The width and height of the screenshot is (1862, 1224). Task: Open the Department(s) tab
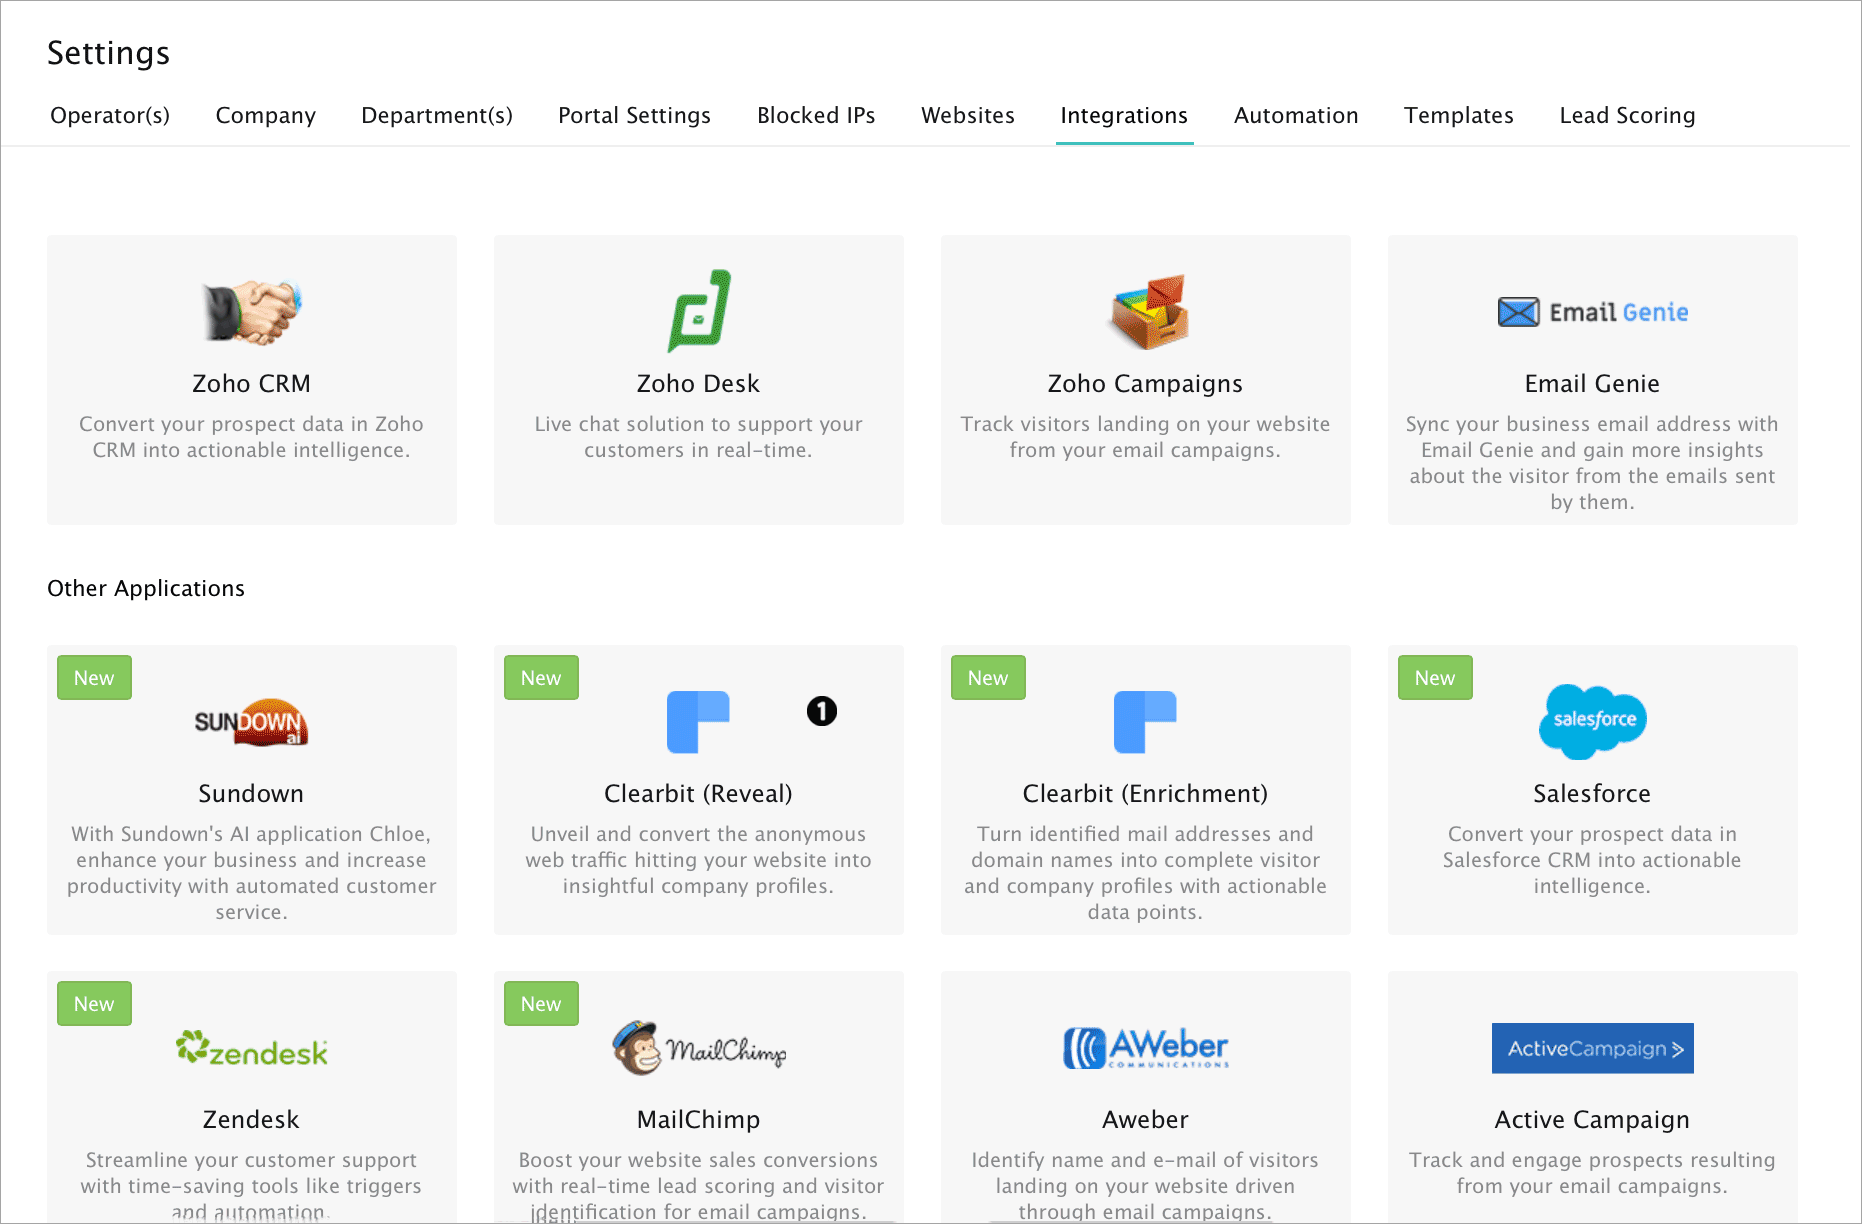point(437,115)
